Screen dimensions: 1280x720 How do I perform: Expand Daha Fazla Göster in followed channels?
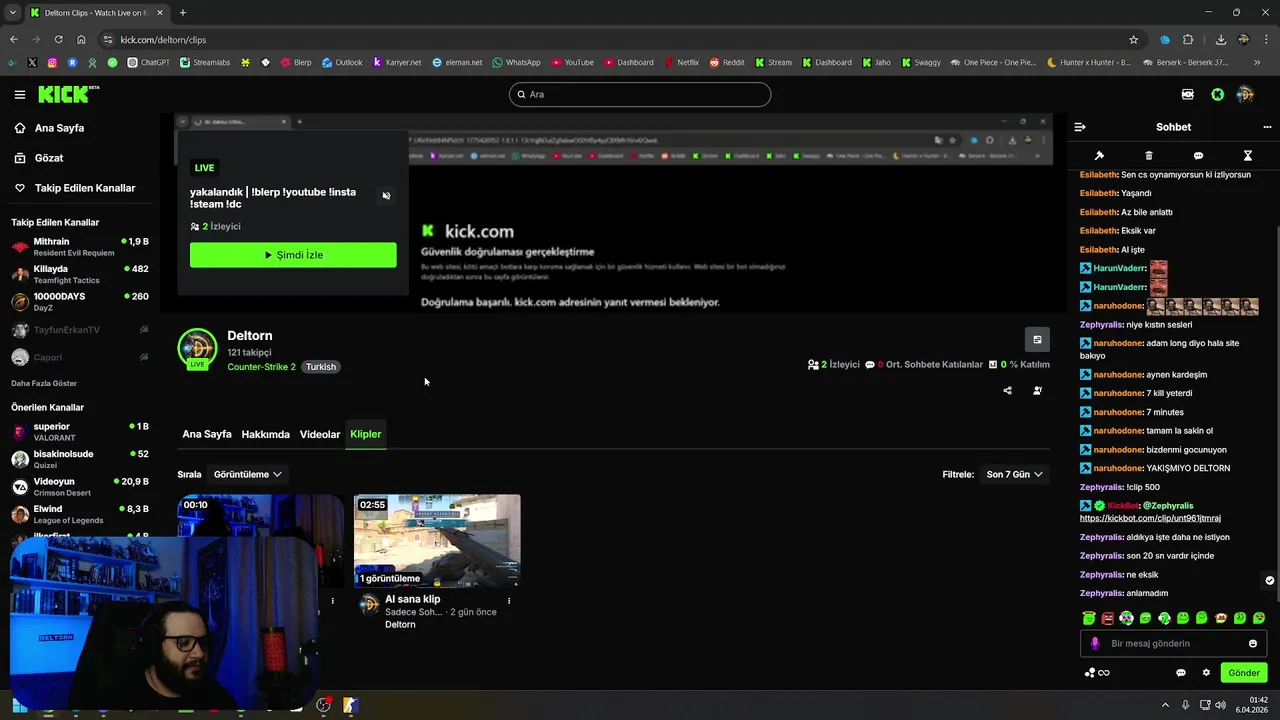coord(44,383)
